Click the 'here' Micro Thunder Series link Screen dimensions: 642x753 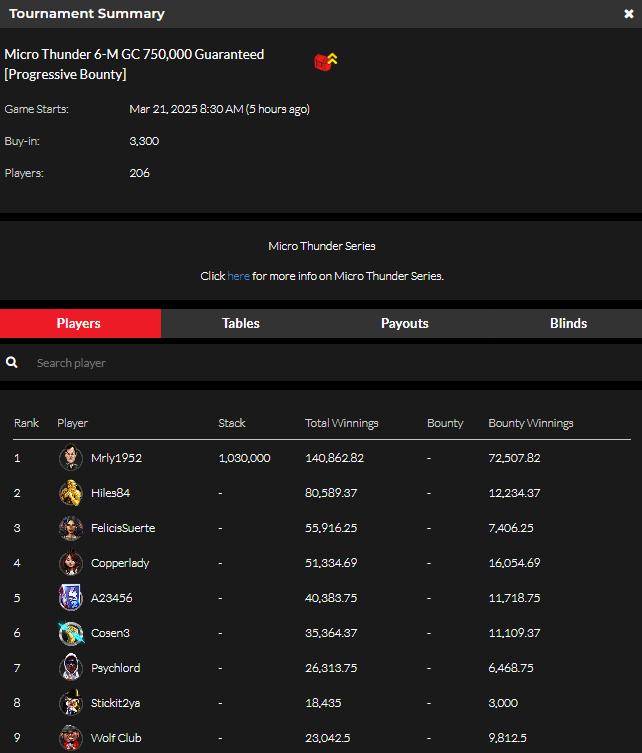pos(238,276)
